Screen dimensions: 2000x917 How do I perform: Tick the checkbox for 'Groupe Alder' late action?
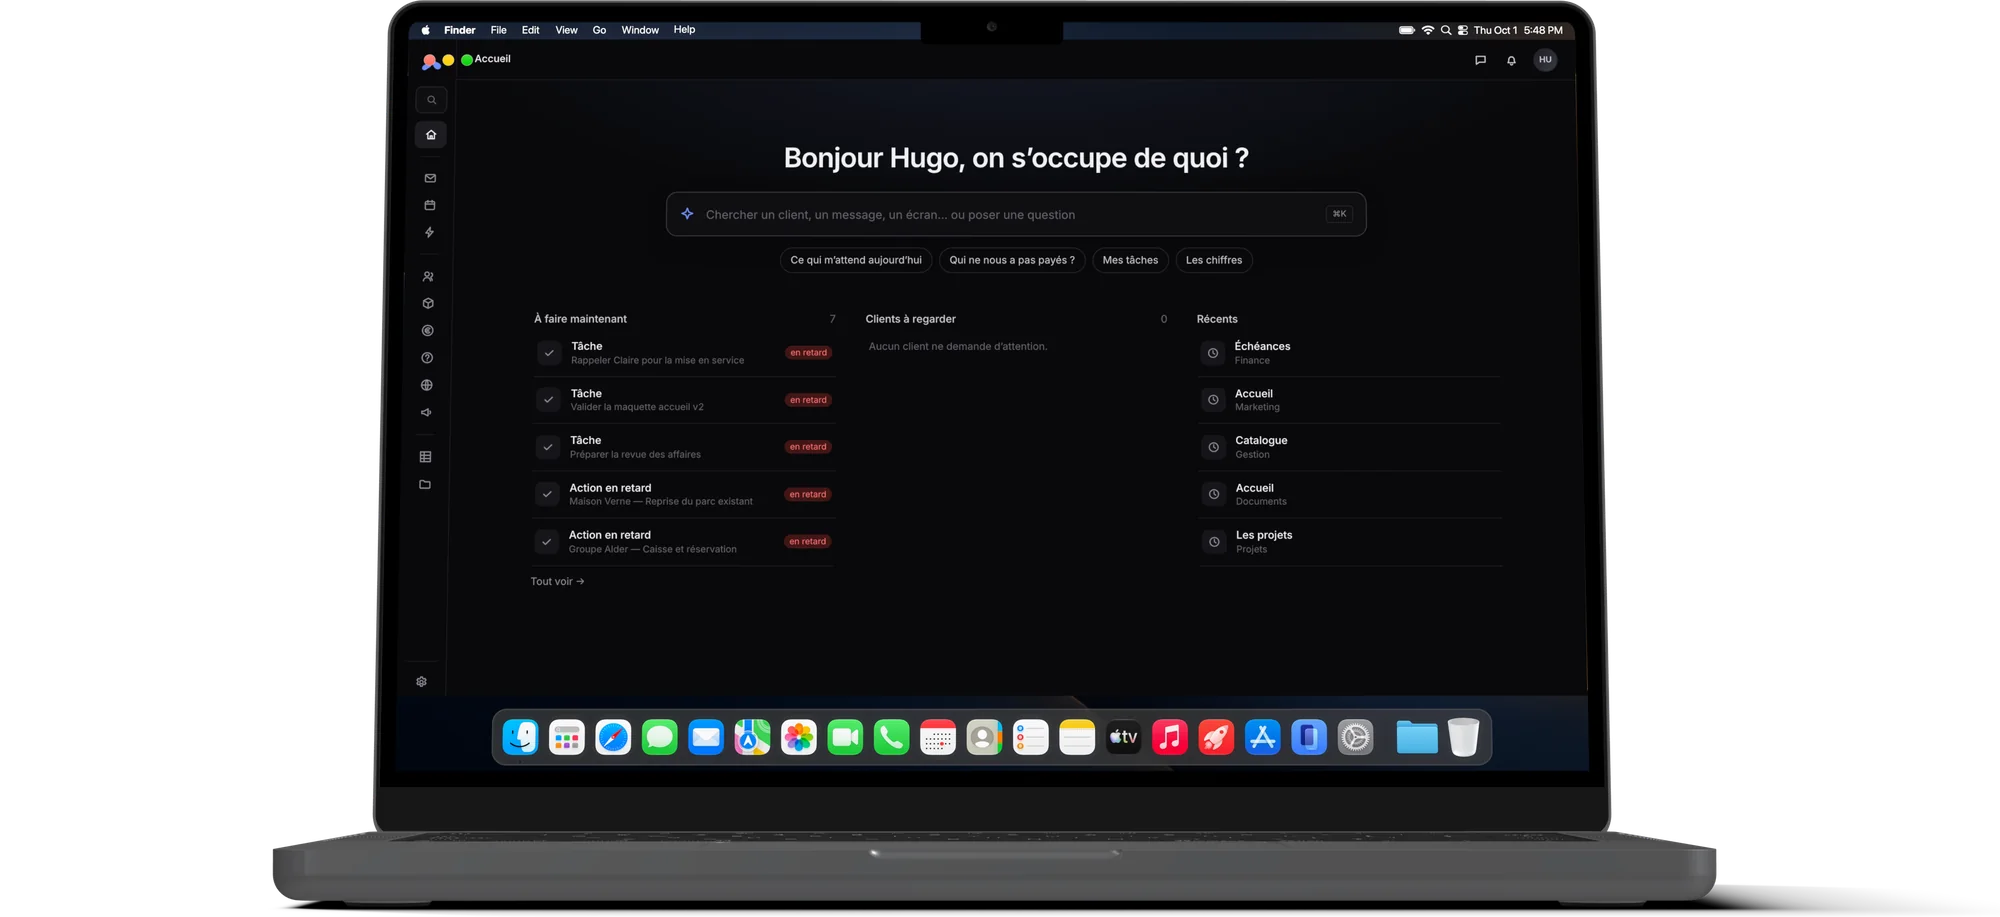(546, 542)
